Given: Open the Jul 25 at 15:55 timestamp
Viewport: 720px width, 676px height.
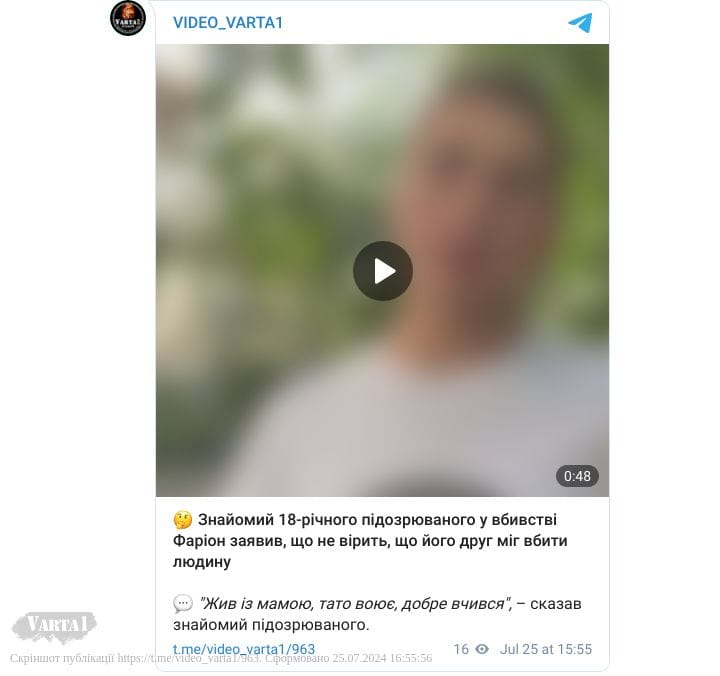Looking at the screenshot, I should [x=546, y=649].
